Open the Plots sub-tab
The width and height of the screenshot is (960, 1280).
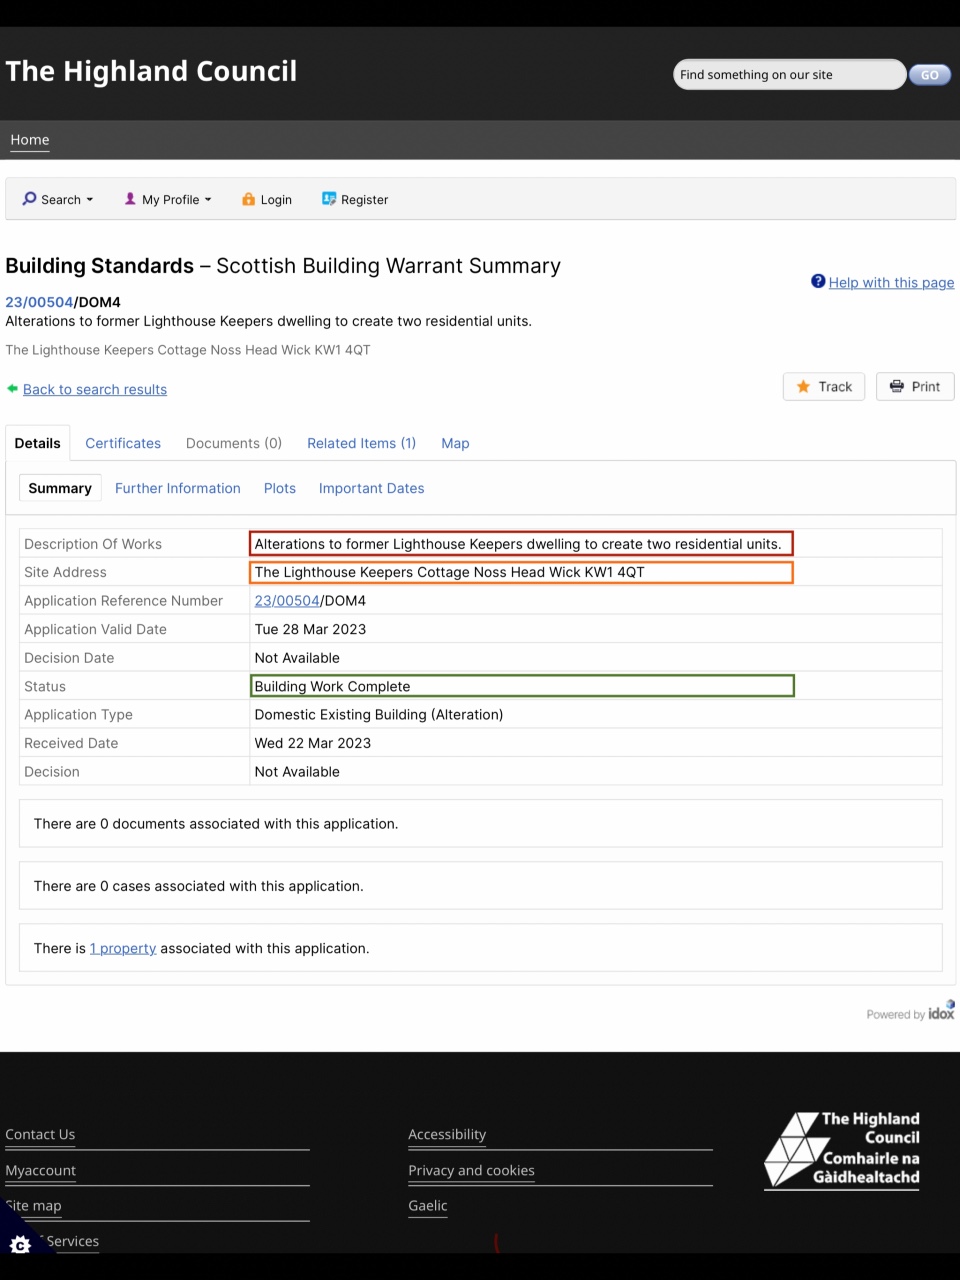pos(280,488)
